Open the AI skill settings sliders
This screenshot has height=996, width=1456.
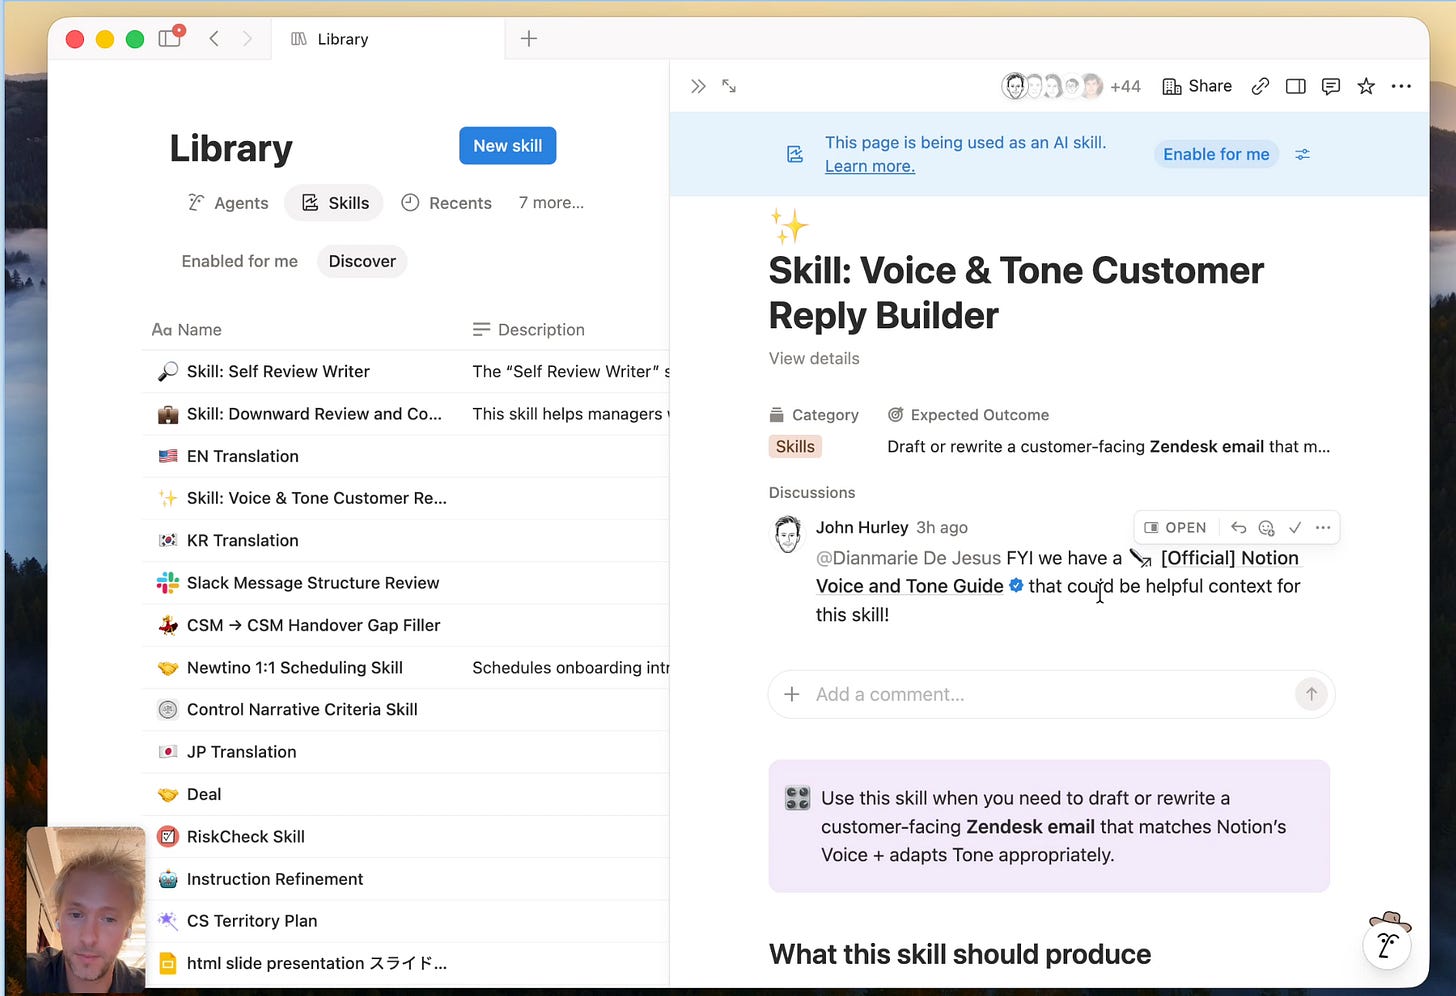1302,154
